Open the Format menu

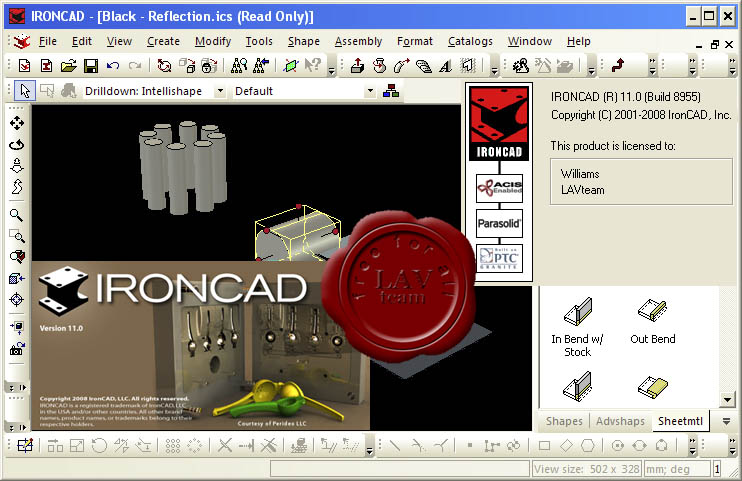coord(415,42)
